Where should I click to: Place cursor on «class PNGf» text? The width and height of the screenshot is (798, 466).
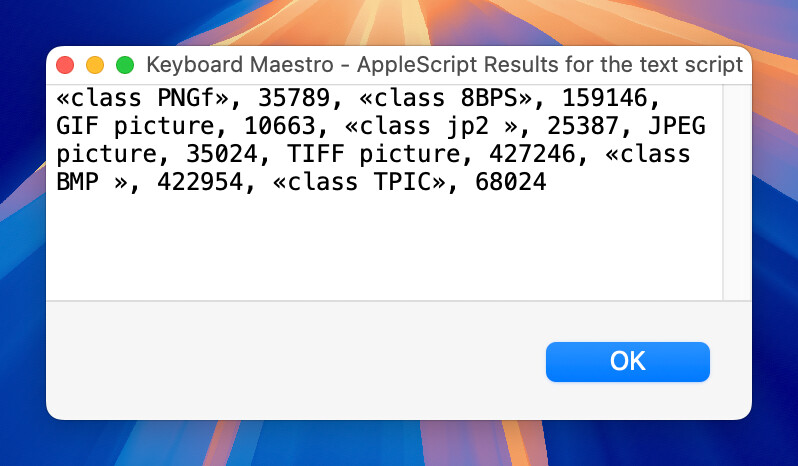[x=142, y=98]
